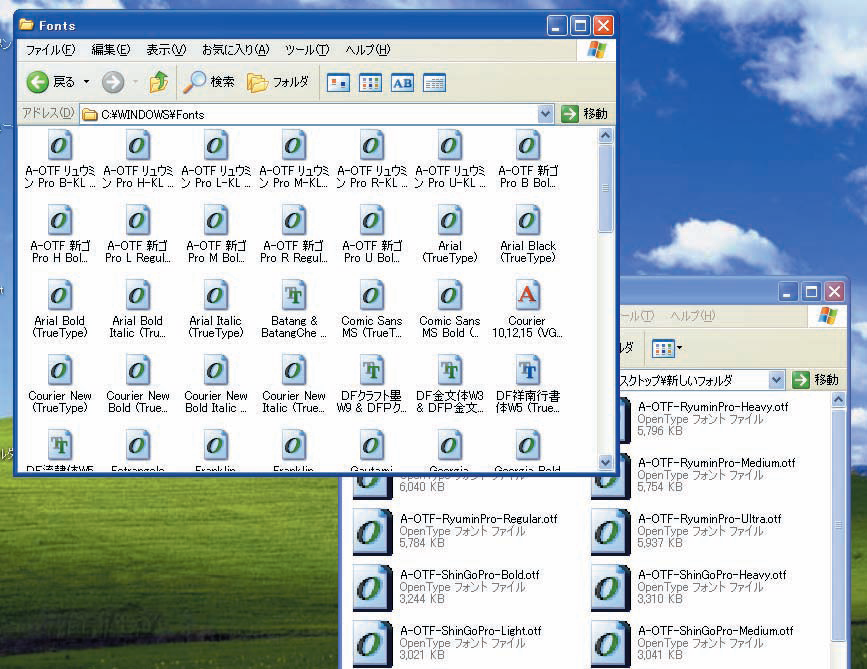Select the Arial (TrueType) font icon
867x669 pixels.
tap(450, 221)
